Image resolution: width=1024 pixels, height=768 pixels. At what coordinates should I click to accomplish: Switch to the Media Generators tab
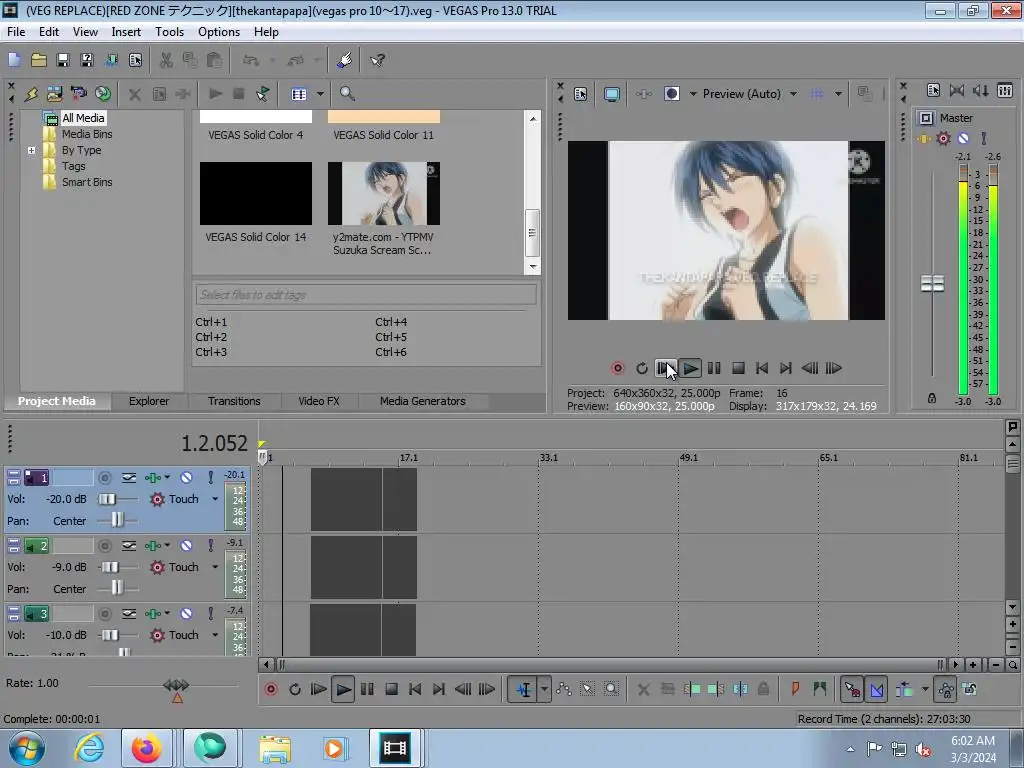pos(423,402)
